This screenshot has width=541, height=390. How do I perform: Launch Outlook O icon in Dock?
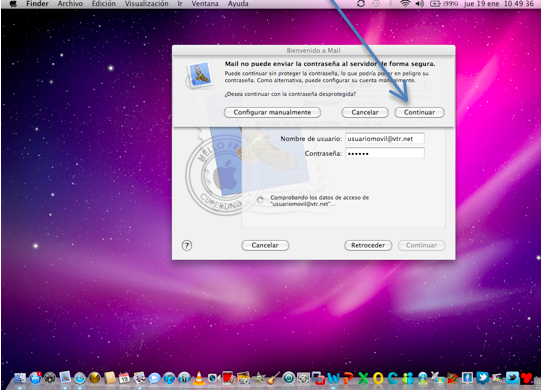[378, 378]
